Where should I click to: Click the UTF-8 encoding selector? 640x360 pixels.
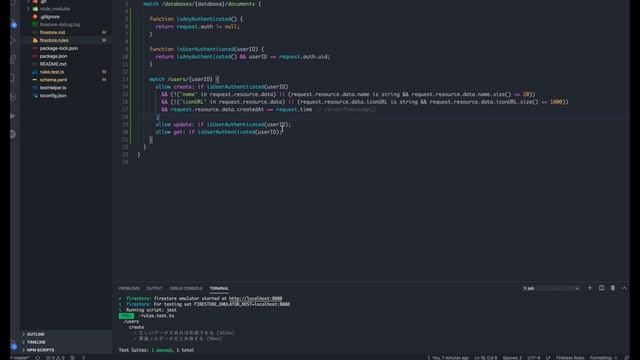pyautogui.click(x=534, y=358)
